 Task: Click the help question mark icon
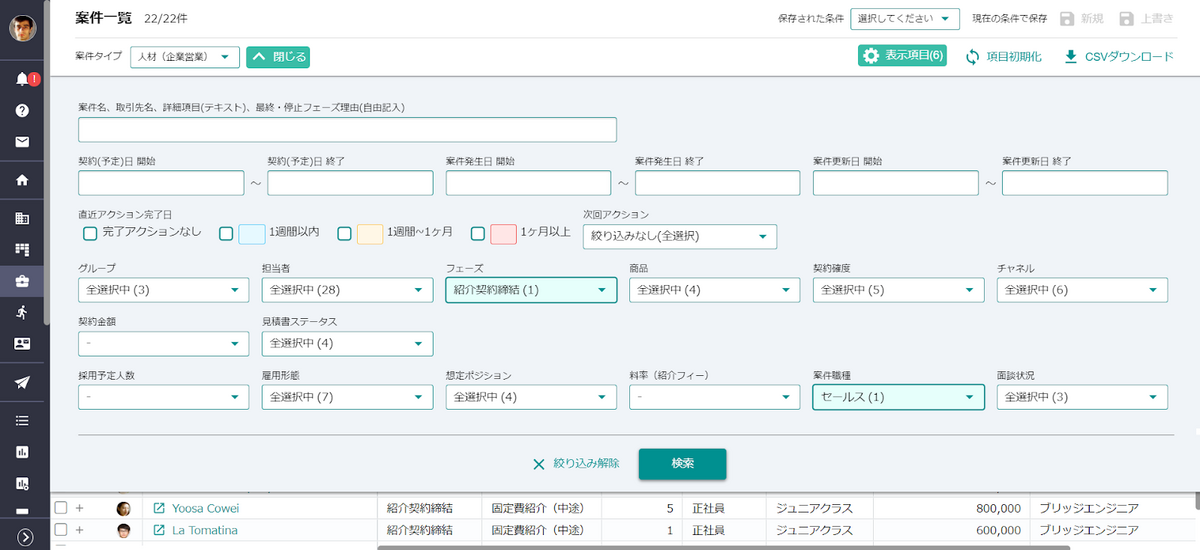click(x=22, y=110)
